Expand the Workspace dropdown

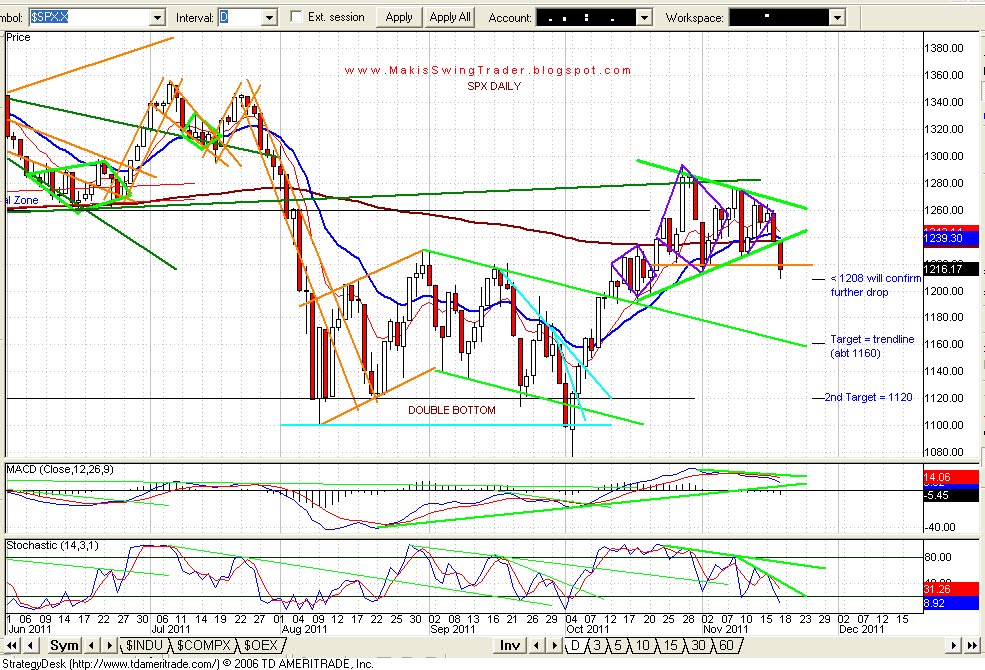pos(837,18)
